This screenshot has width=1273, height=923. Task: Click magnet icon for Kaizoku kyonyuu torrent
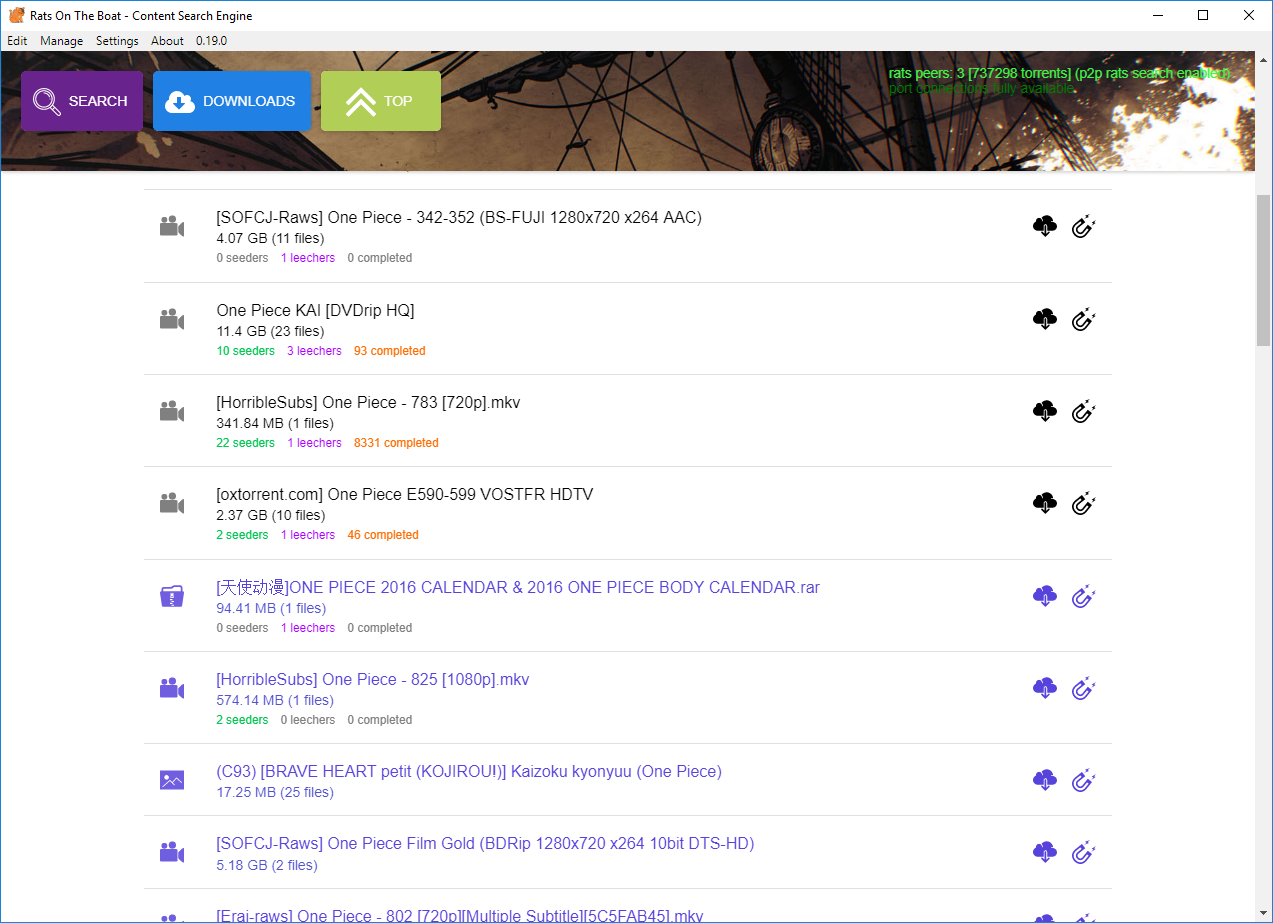click(1083, 780)
